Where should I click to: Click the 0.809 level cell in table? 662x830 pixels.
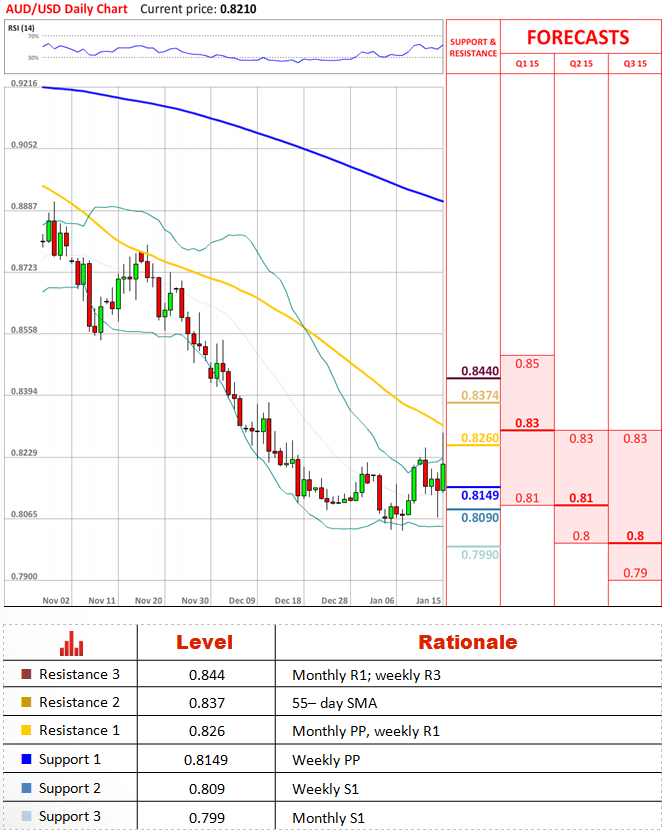[x=207, y=789]
